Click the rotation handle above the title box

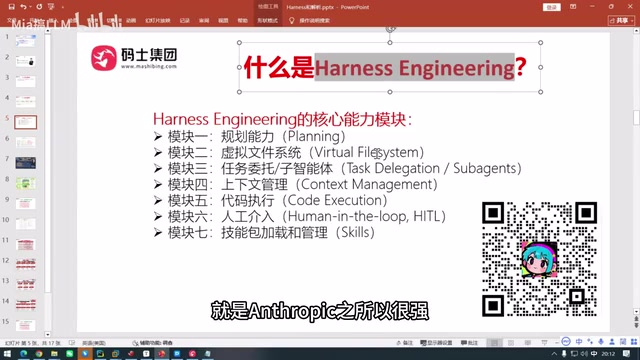tap(390, 29)
